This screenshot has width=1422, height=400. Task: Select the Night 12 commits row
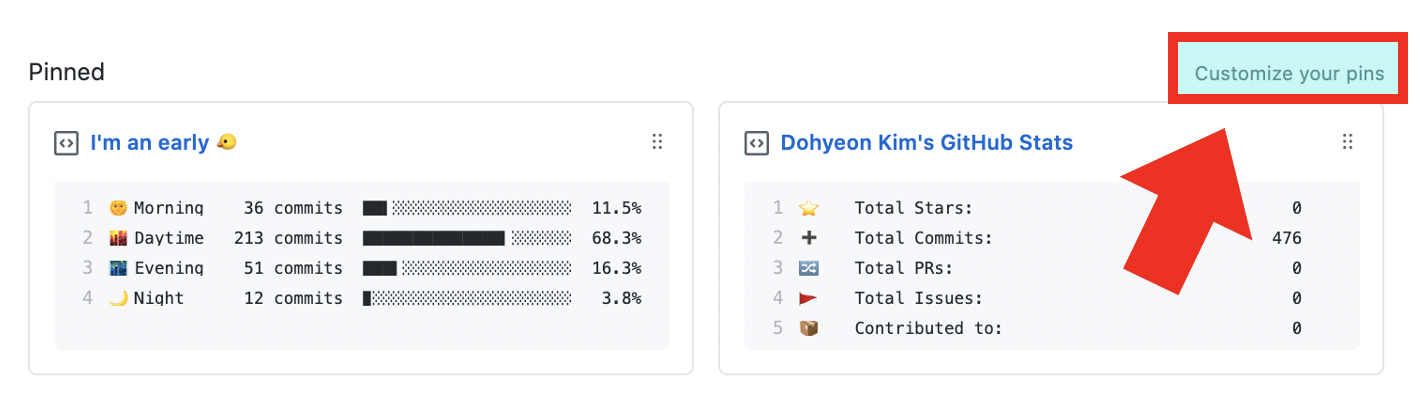361,298
